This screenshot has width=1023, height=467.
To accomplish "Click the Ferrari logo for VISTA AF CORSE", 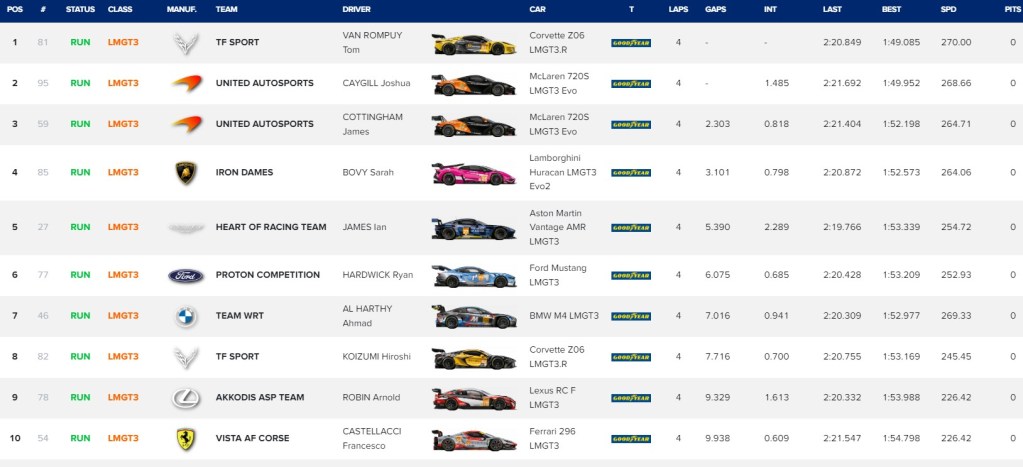I will [186, 439].
